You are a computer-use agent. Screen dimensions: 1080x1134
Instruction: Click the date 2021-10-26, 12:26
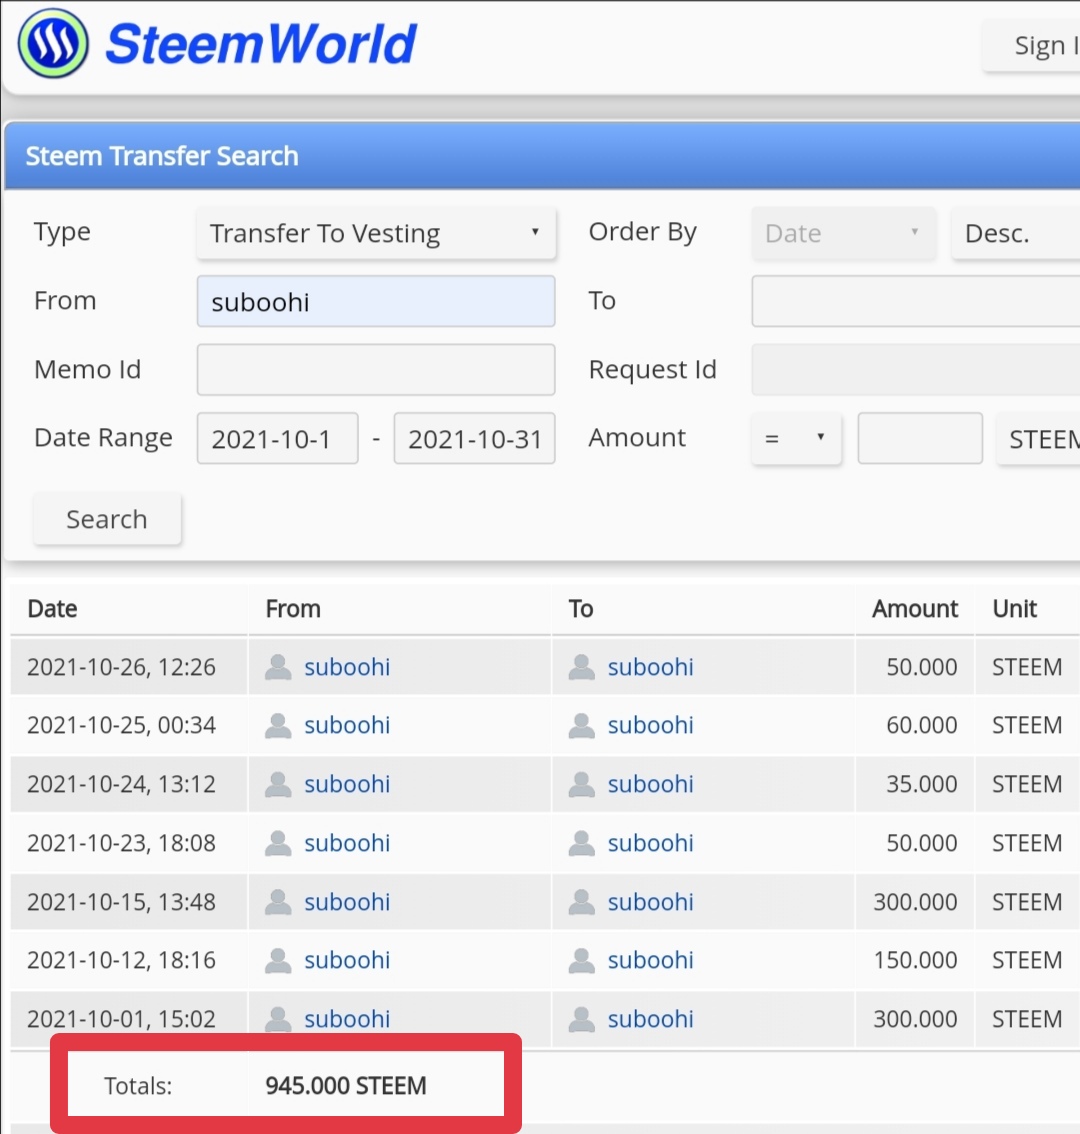(x=122, y=667)
